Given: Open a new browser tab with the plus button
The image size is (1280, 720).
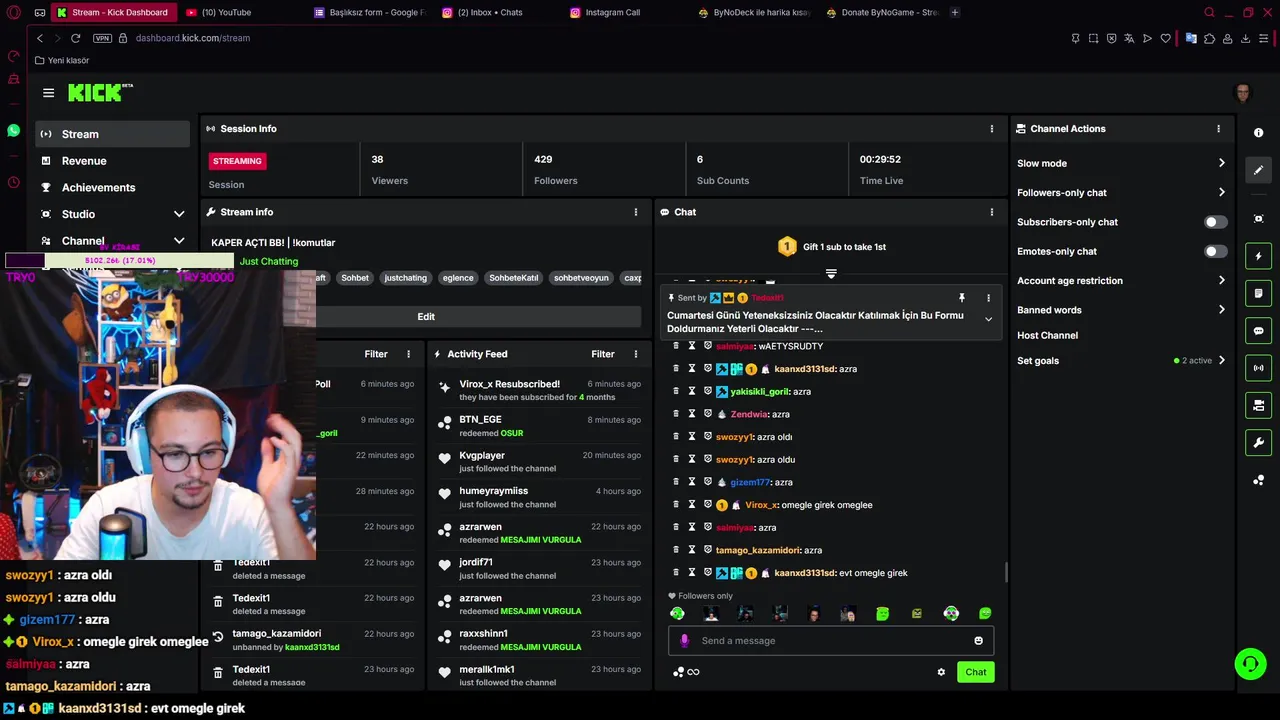Looking at the screenshot, I should 955,13.
